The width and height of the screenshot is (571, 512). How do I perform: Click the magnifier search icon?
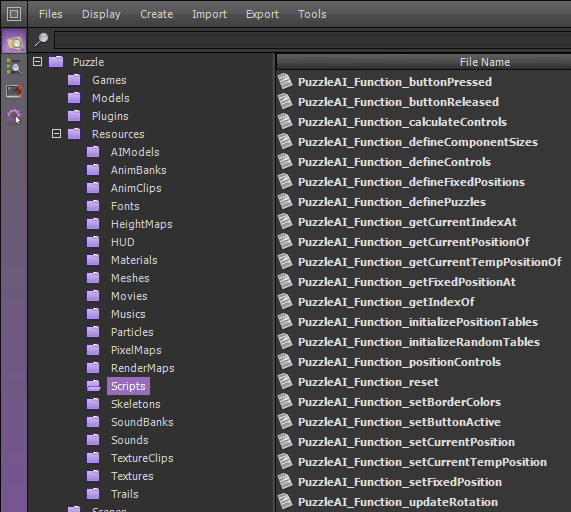(x=42, y=39)
